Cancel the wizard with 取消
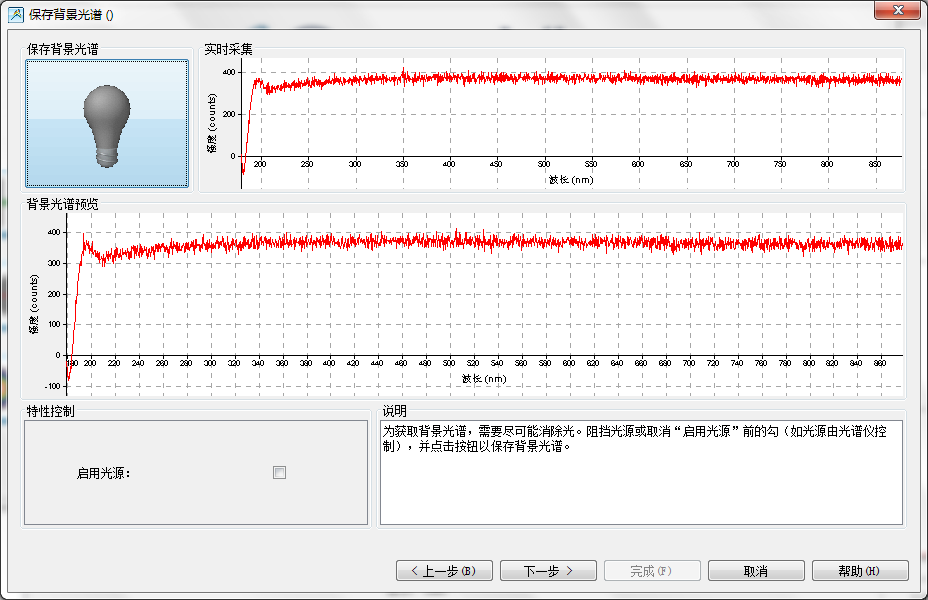The image size is (928, 600). click(755, 571)
